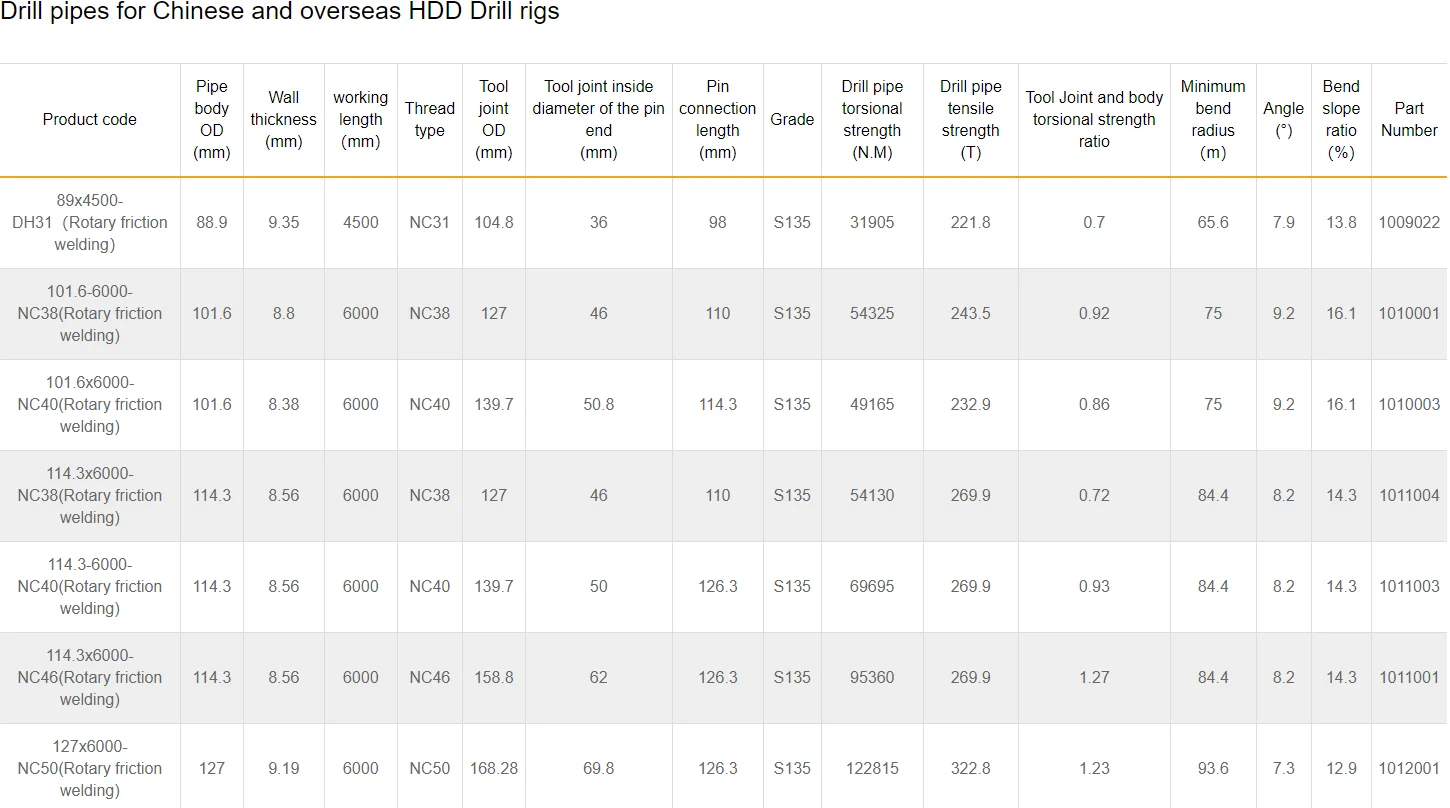Screen dimensions: 1450x808
Task: Select the tool joint OD value 168.28
Action: coord(494,769)
